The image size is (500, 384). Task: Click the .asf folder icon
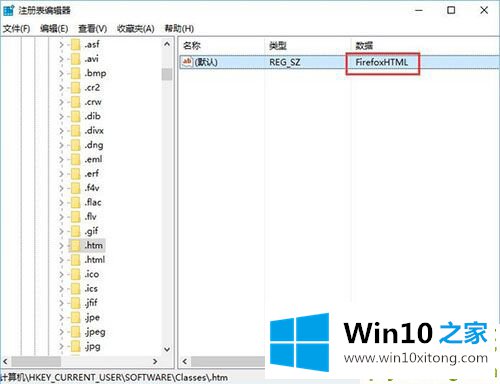pos(76,44)
